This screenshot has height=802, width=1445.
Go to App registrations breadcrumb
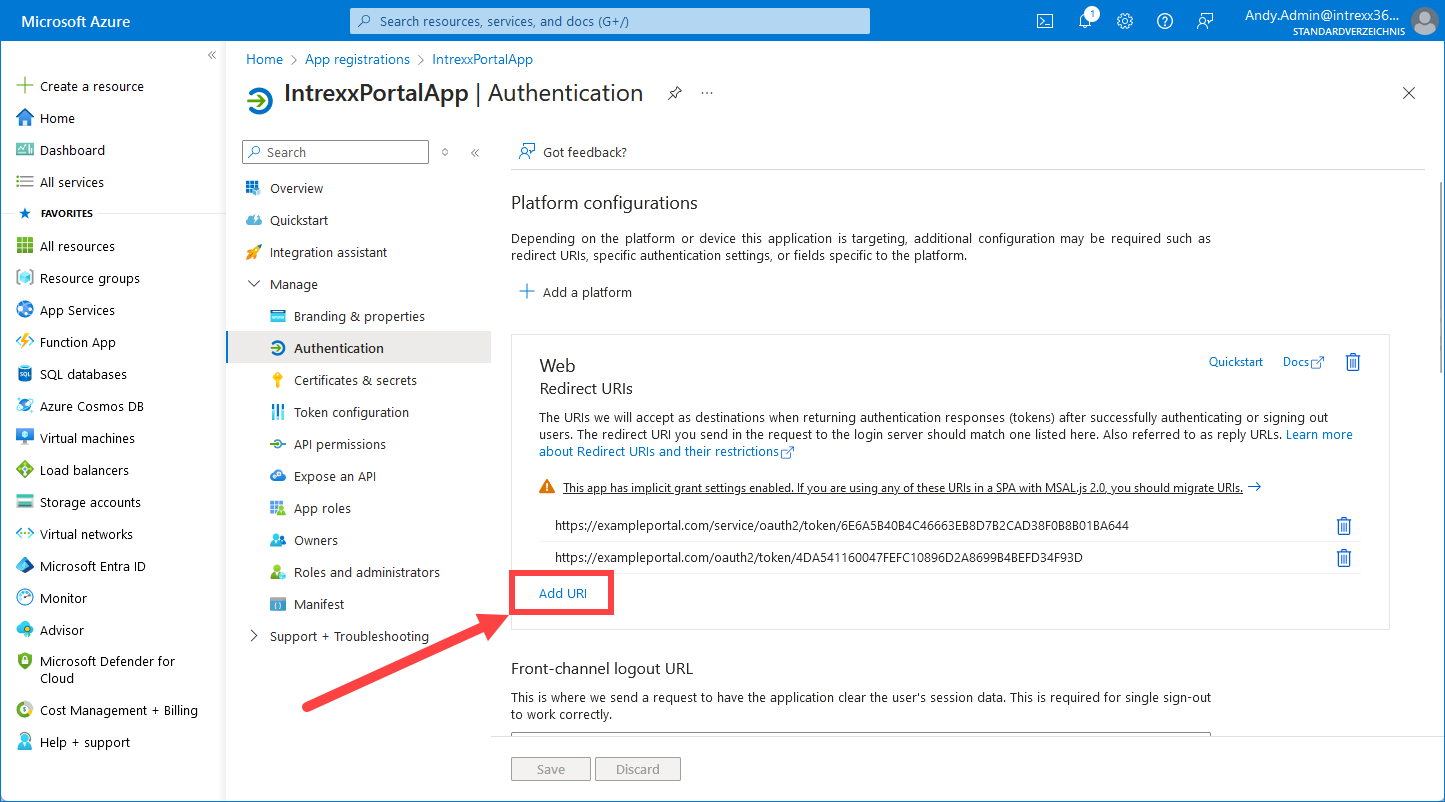[357, 60]
